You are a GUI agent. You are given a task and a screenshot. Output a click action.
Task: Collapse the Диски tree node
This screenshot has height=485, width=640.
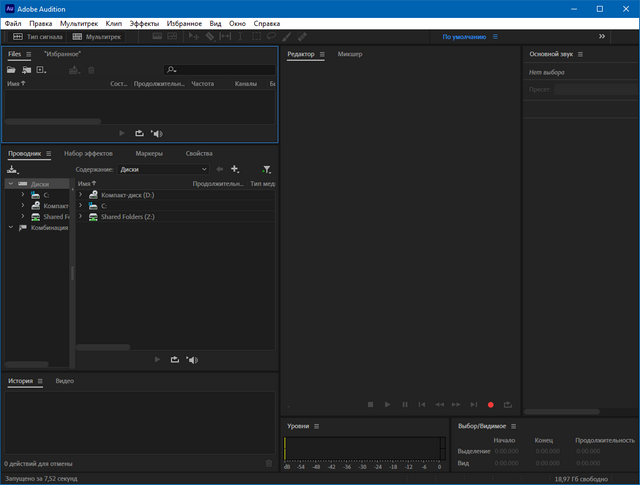coord(10,184)
